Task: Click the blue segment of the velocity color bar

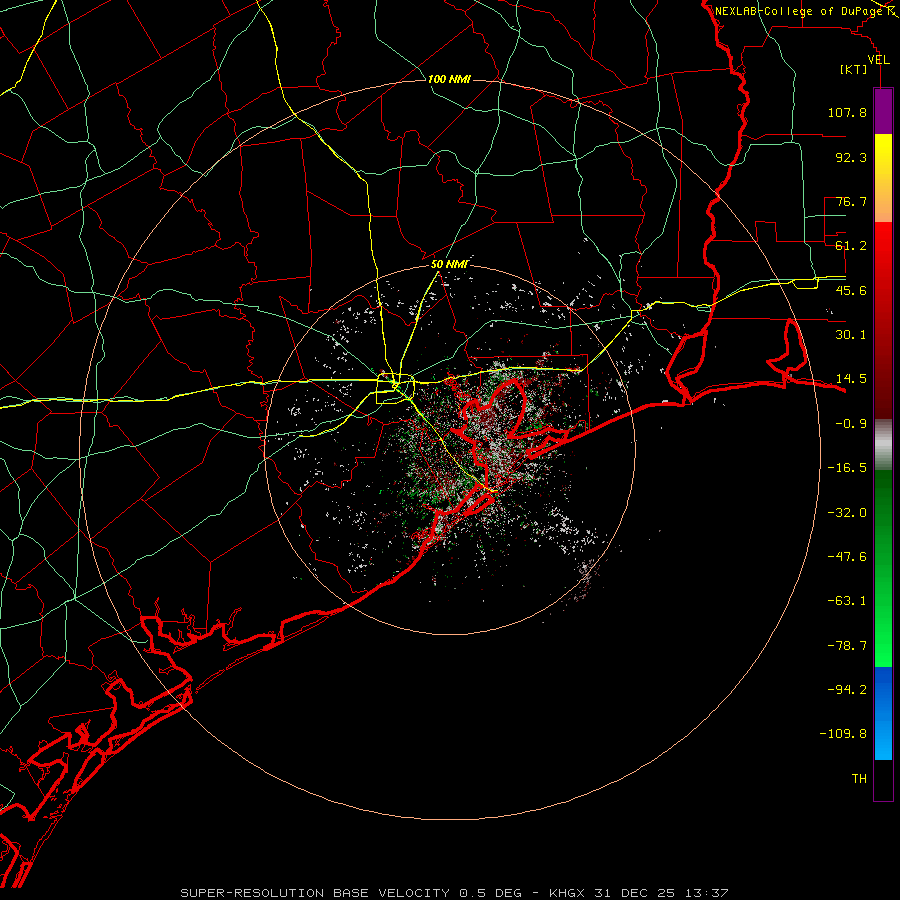Action: click(x=883, y=713)
